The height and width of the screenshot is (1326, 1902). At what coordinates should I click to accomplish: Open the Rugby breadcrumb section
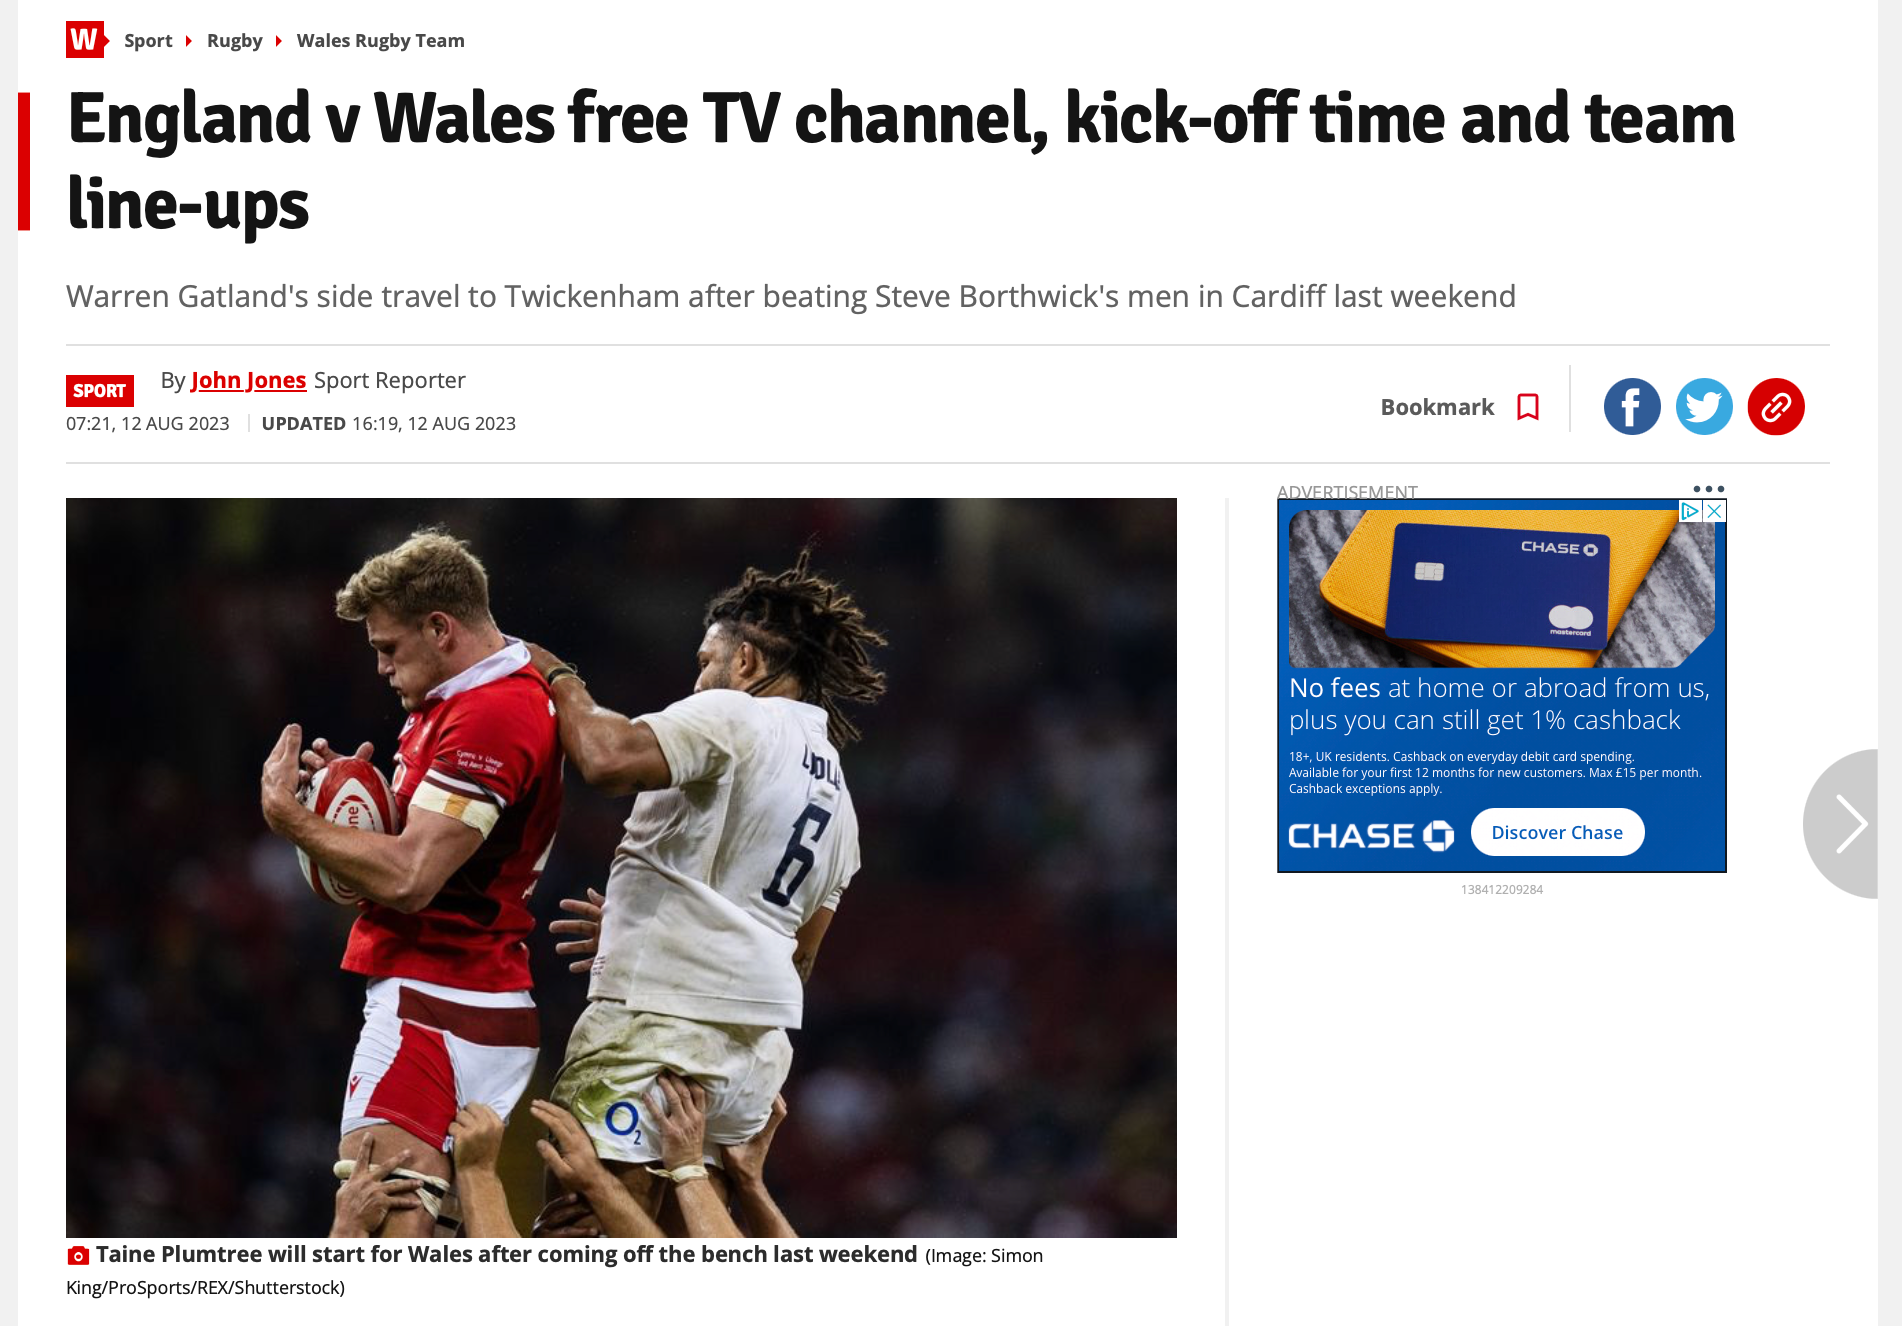[x=234, y=41]
